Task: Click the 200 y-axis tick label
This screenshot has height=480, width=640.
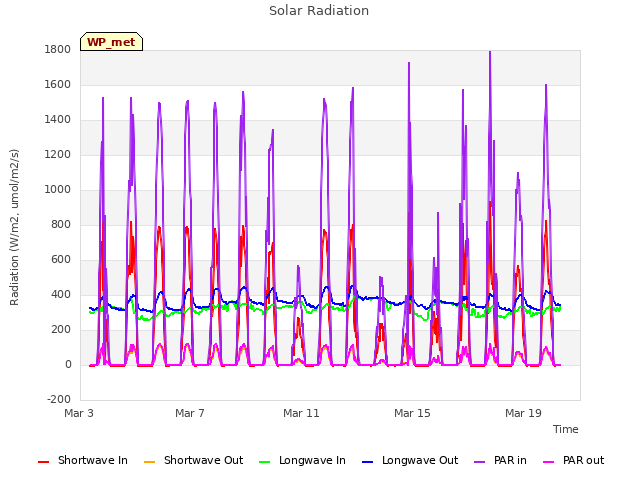Action: pyautogui.click(x=61, y=330)
